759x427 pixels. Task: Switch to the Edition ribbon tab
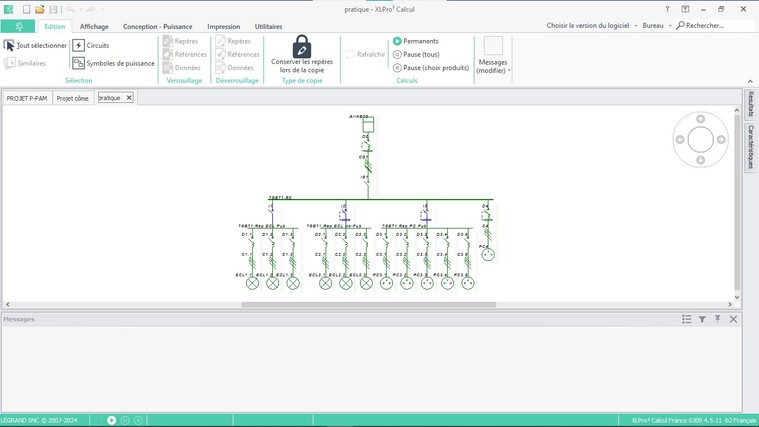click(54, 26)
